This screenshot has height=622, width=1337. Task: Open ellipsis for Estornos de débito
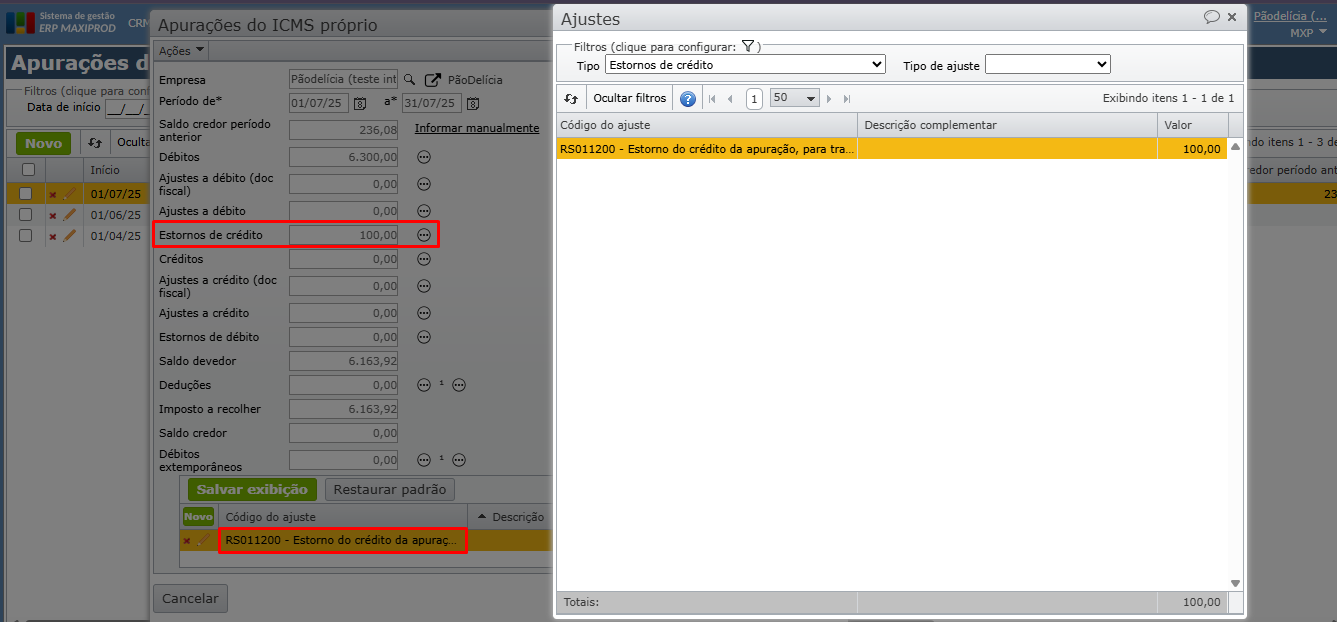tap(424, 337)
